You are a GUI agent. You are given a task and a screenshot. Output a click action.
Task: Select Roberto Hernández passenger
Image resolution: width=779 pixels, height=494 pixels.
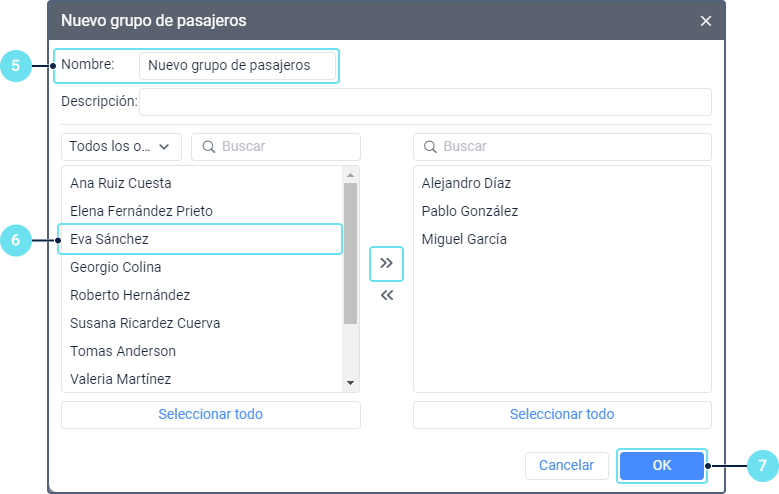[130, 295]
